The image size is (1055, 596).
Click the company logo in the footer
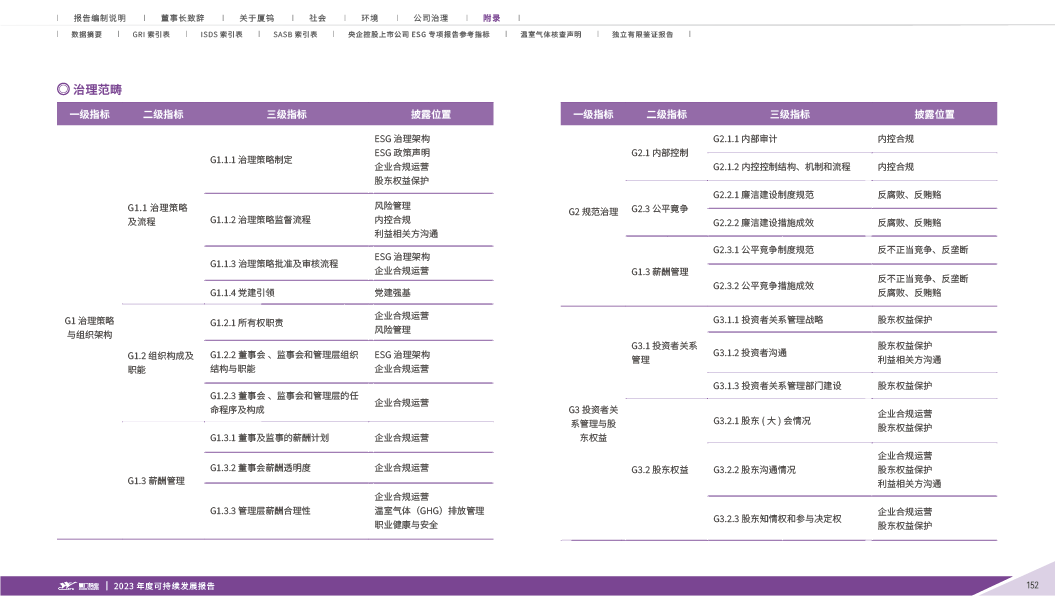click(x=85, y=585)
